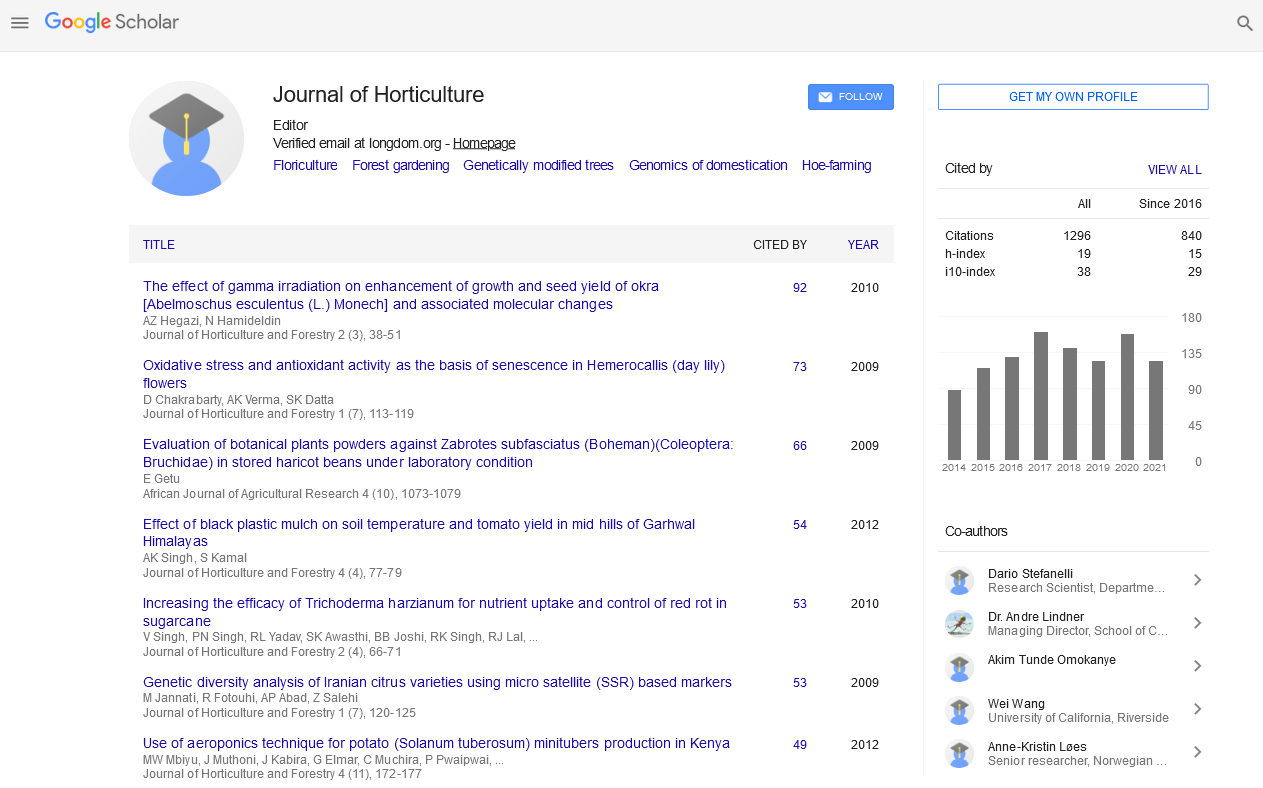Click View All citations link
Image resolution: width=1263 pixels, height=788 pixels.
click(1175, 170)
